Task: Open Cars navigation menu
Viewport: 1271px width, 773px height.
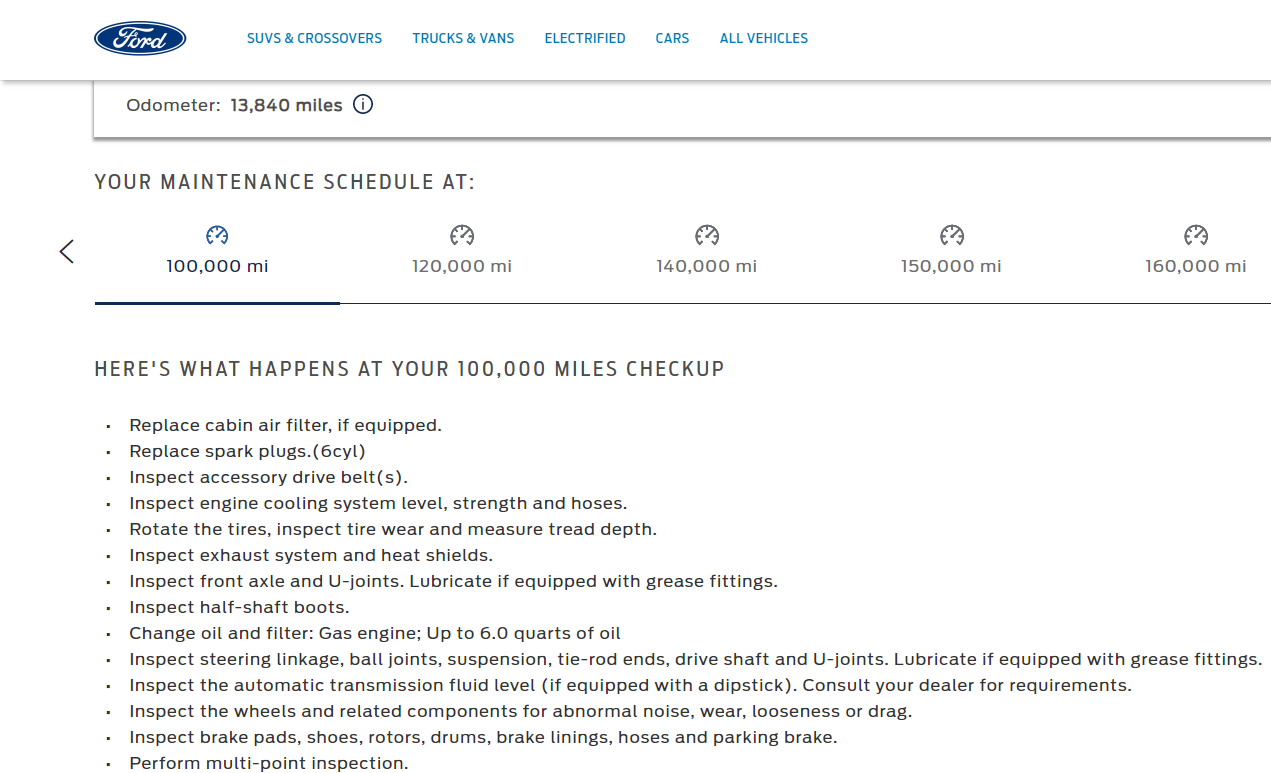Action: (672, 38)
